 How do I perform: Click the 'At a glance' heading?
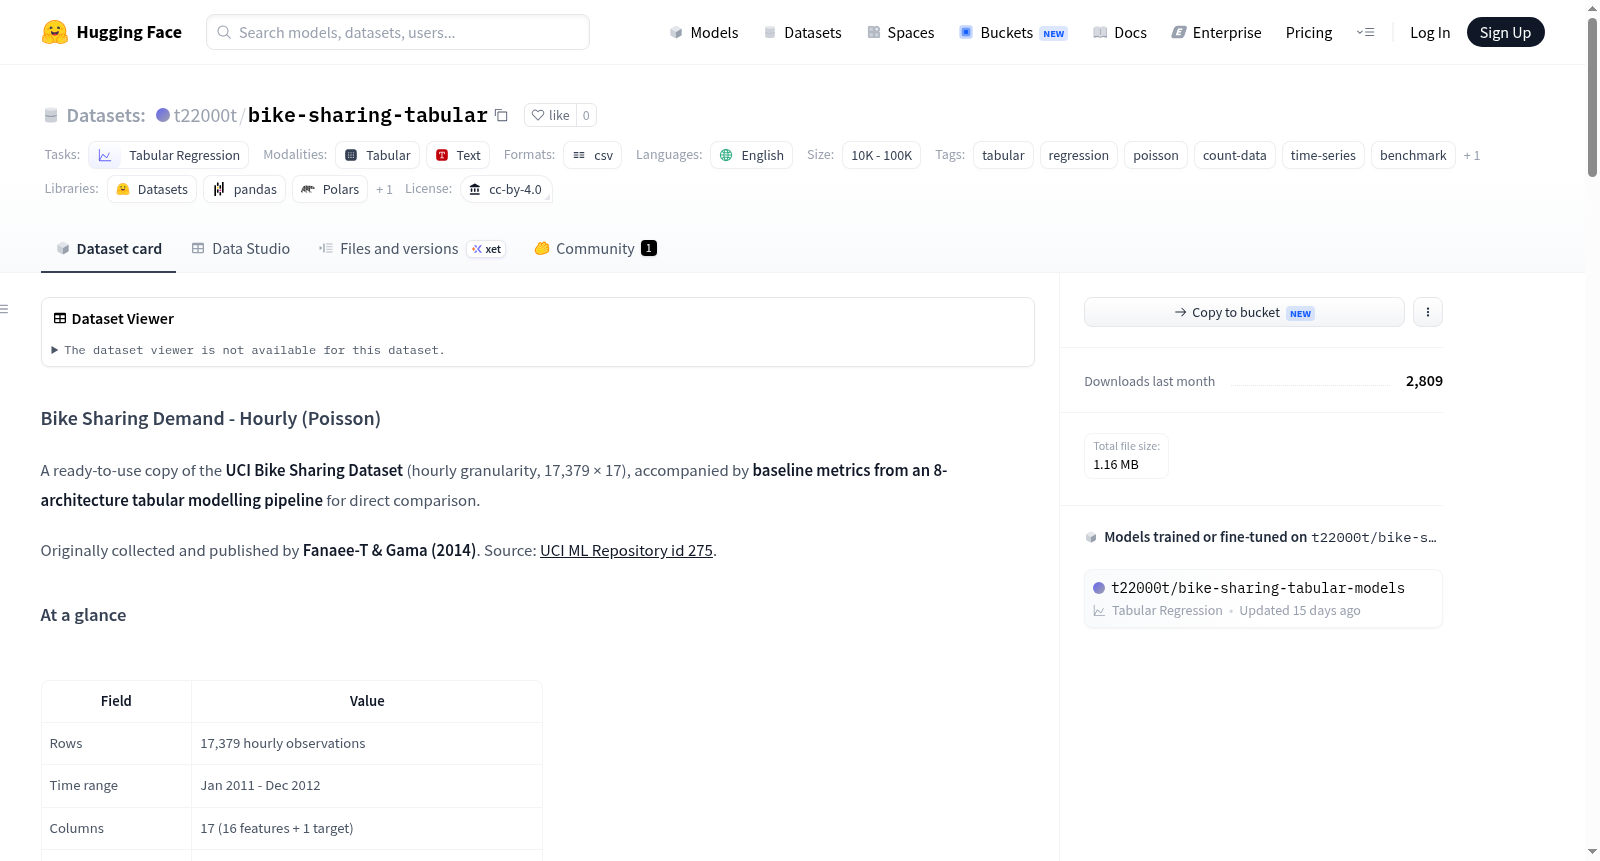pos(84,615)
